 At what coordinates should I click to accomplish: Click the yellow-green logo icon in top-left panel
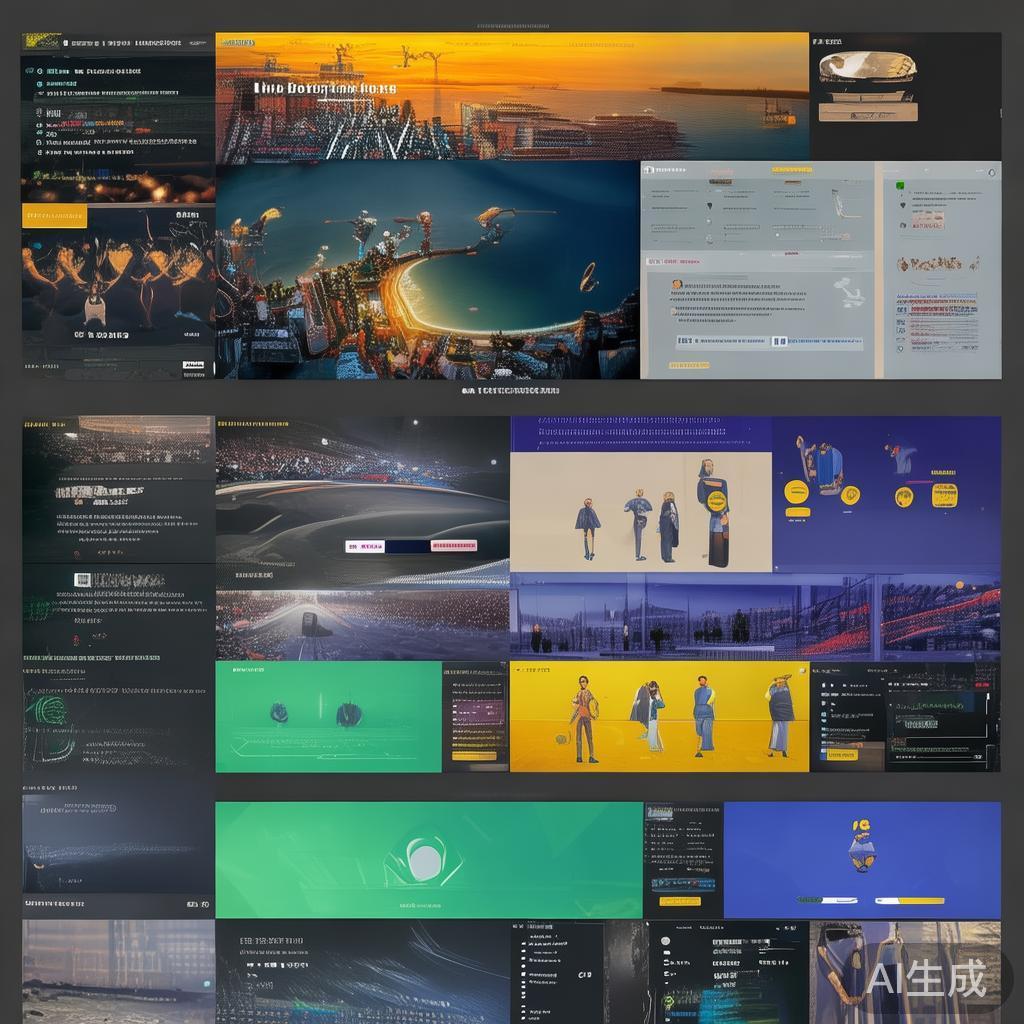42,42
